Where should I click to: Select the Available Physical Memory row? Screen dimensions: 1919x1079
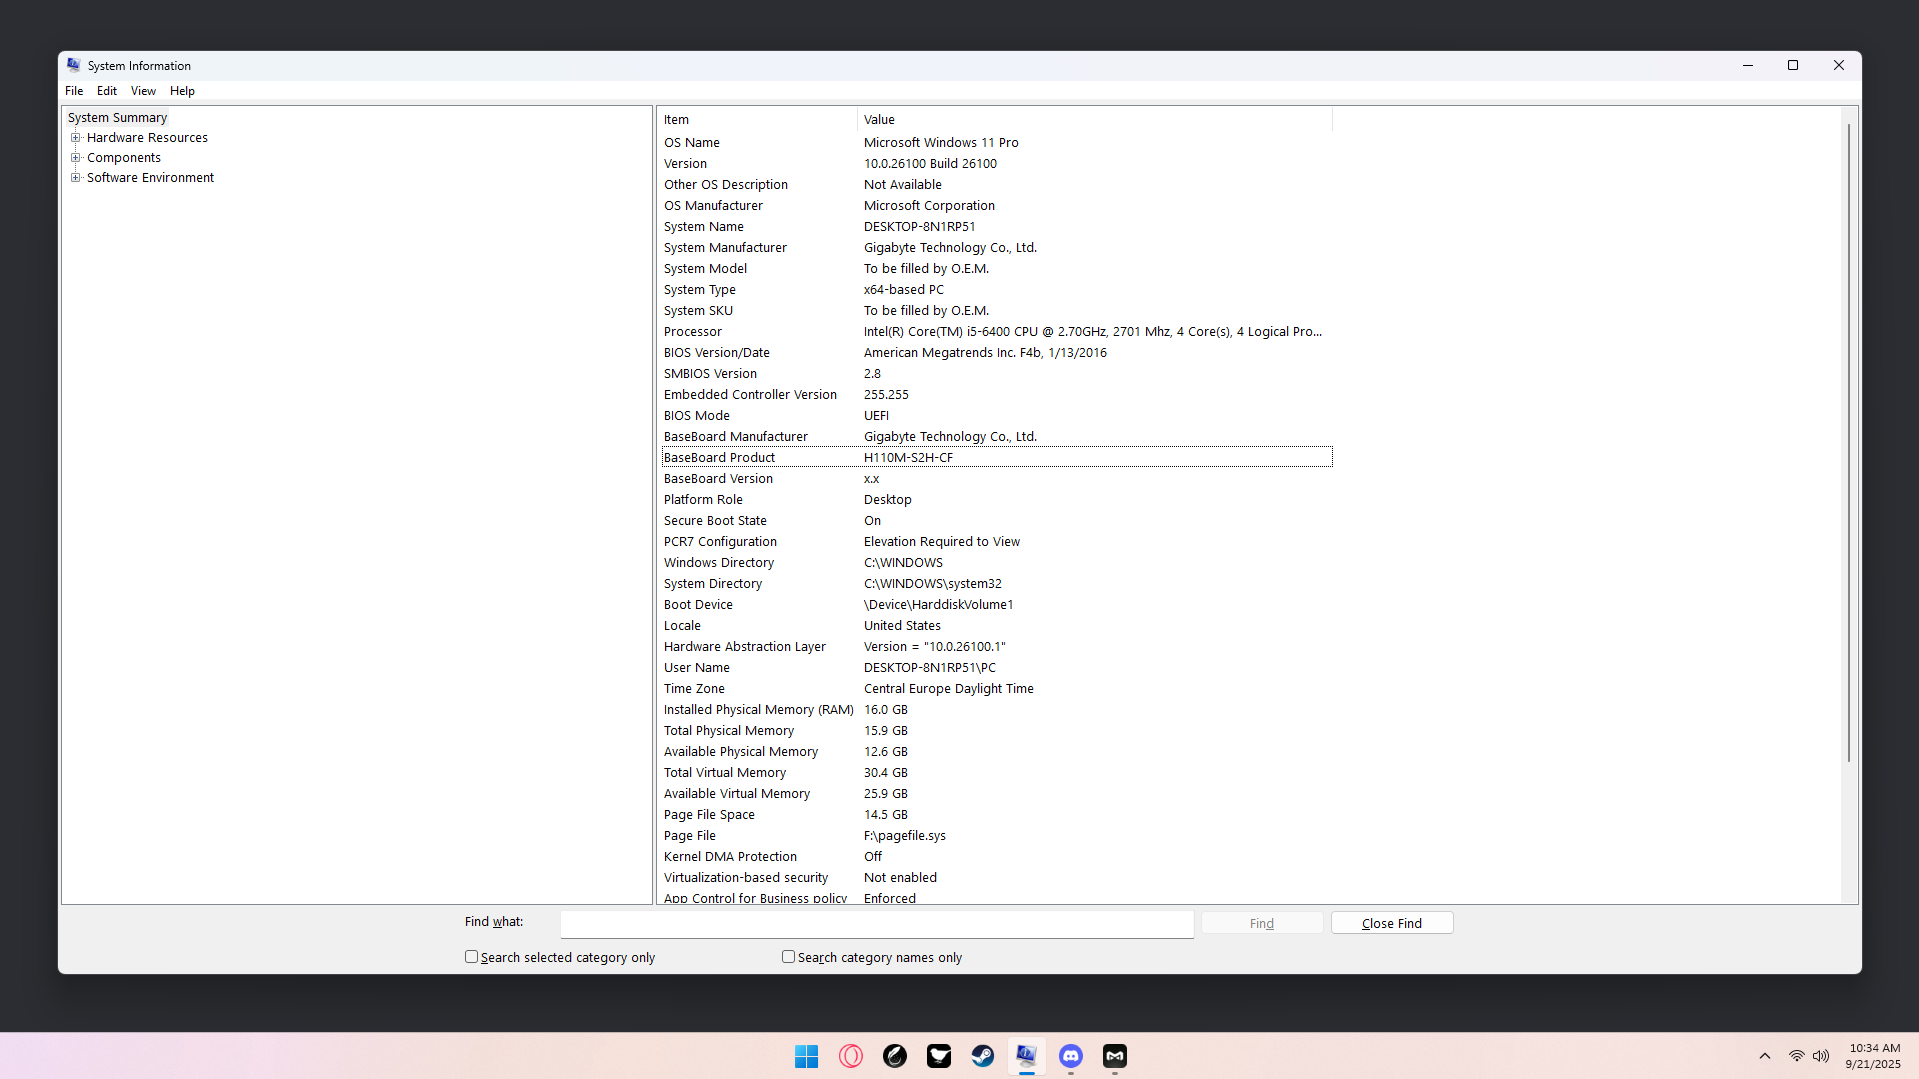click(x=997, y=752)
